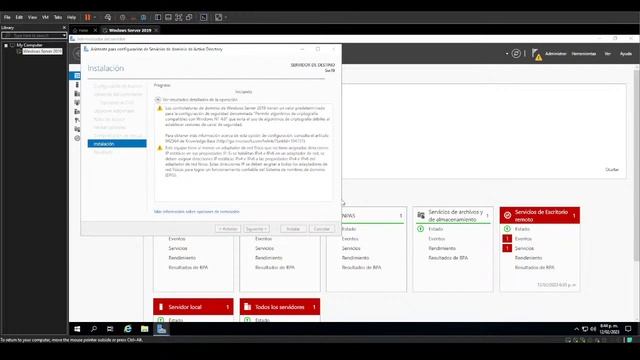640x360 pixels.
Task: Open the dropdown arrow beside refresh icon
Action: (507, 53)
